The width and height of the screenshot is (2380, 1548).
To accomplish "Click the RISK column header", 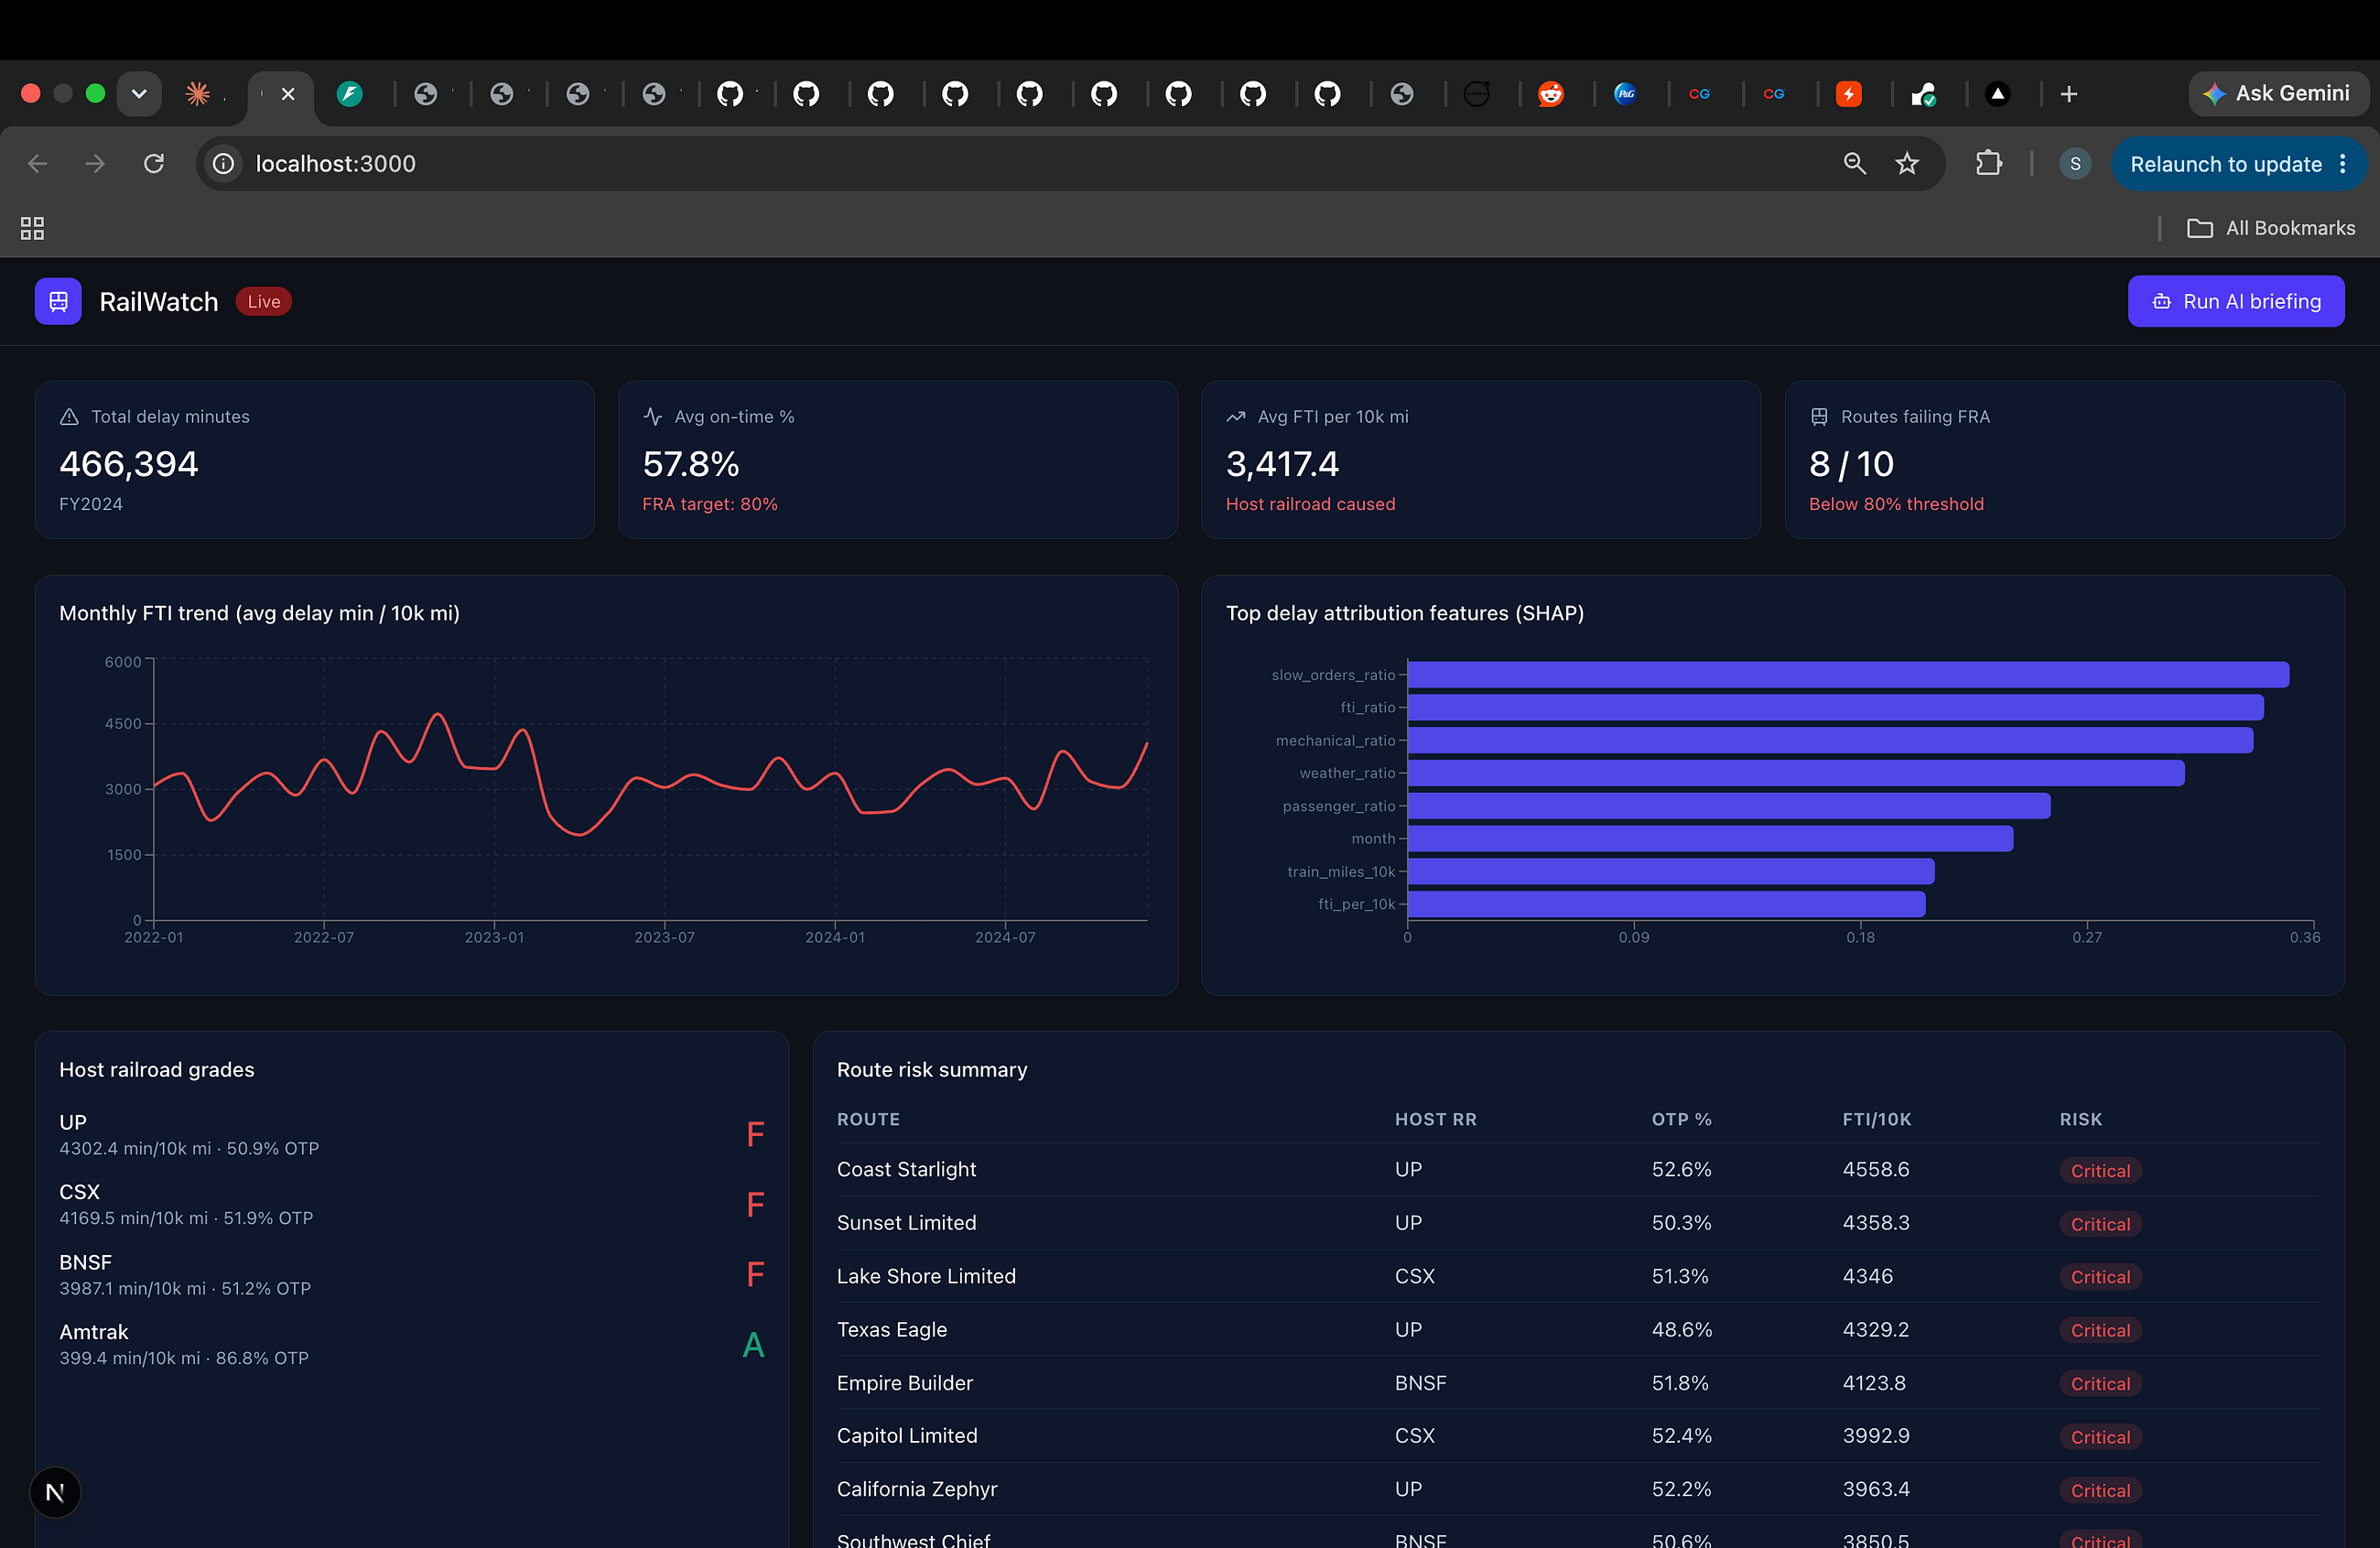I will [x=2080, y=1119].
